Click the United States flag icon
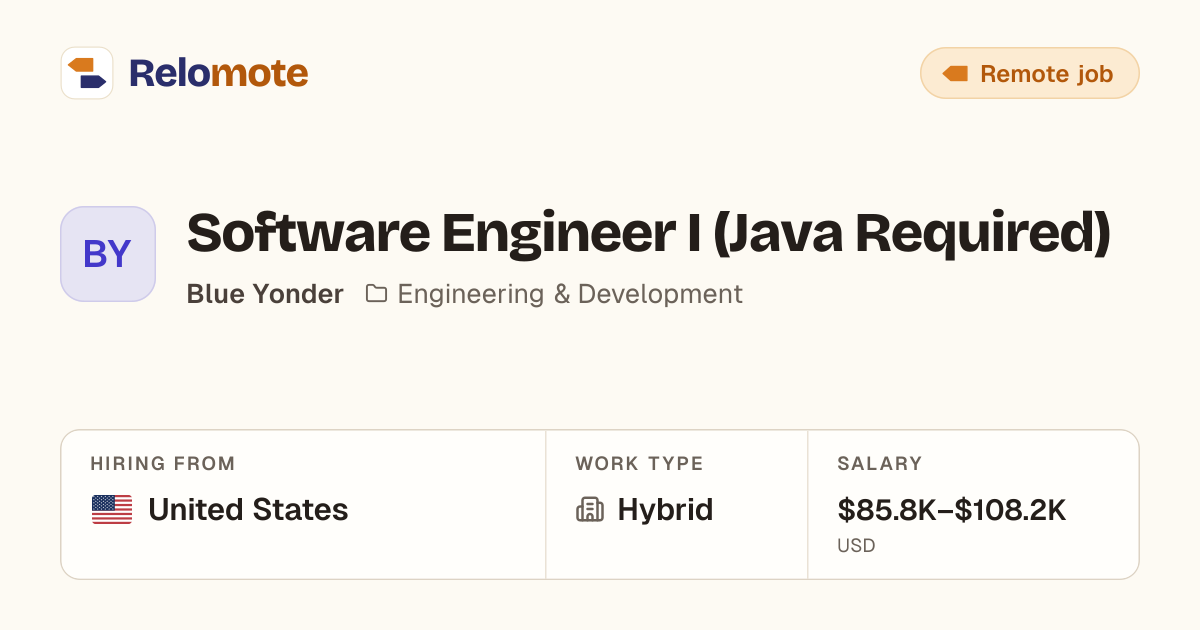The image size is (1200, 630). (112, 510)
